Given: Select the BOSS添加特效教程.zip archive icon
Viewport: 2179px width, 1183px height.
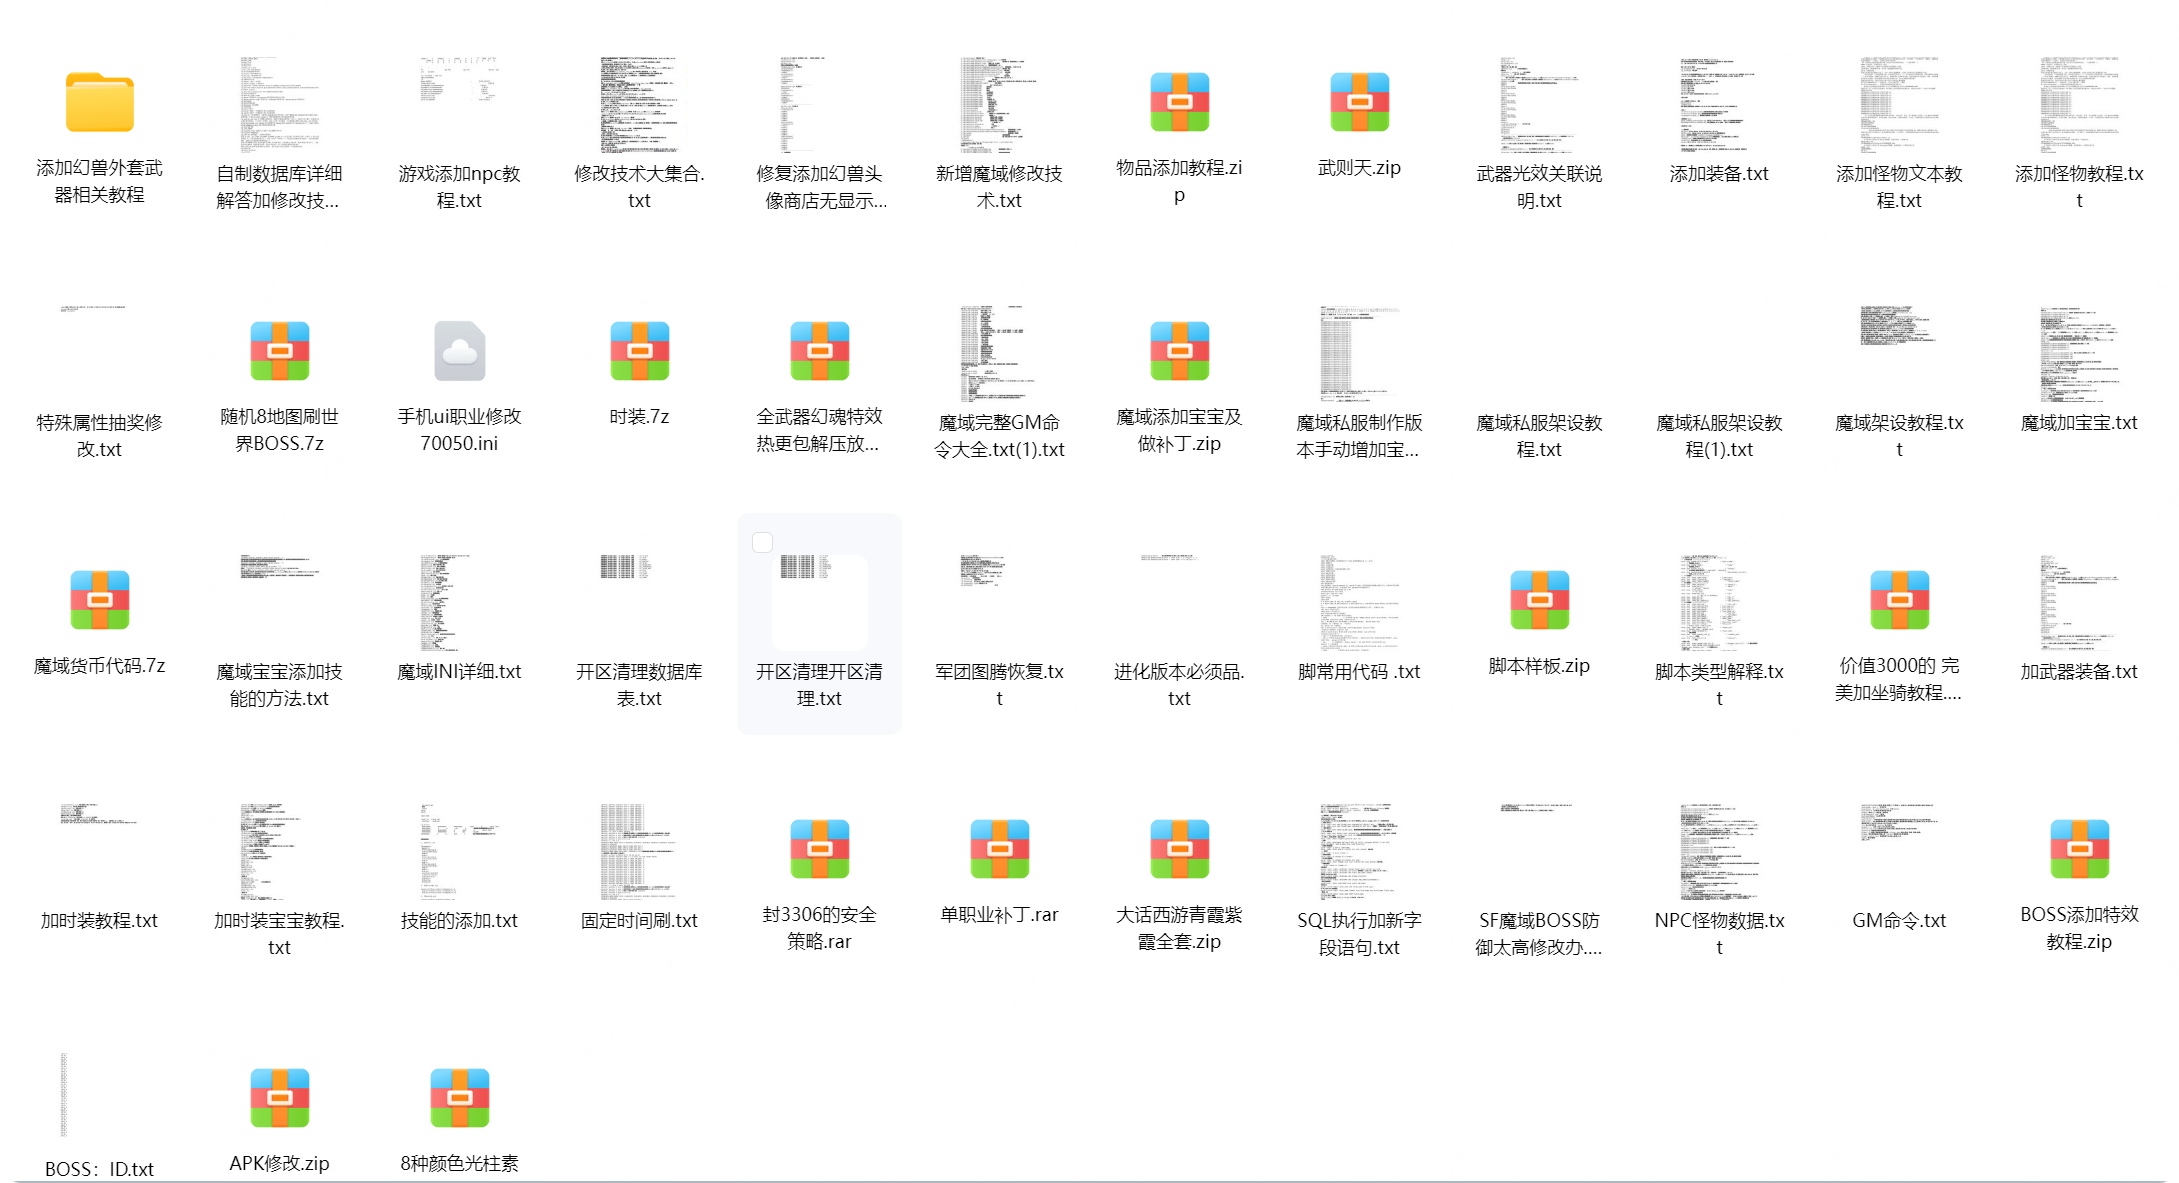Looking at the screenshot, I should (2079, 849).
